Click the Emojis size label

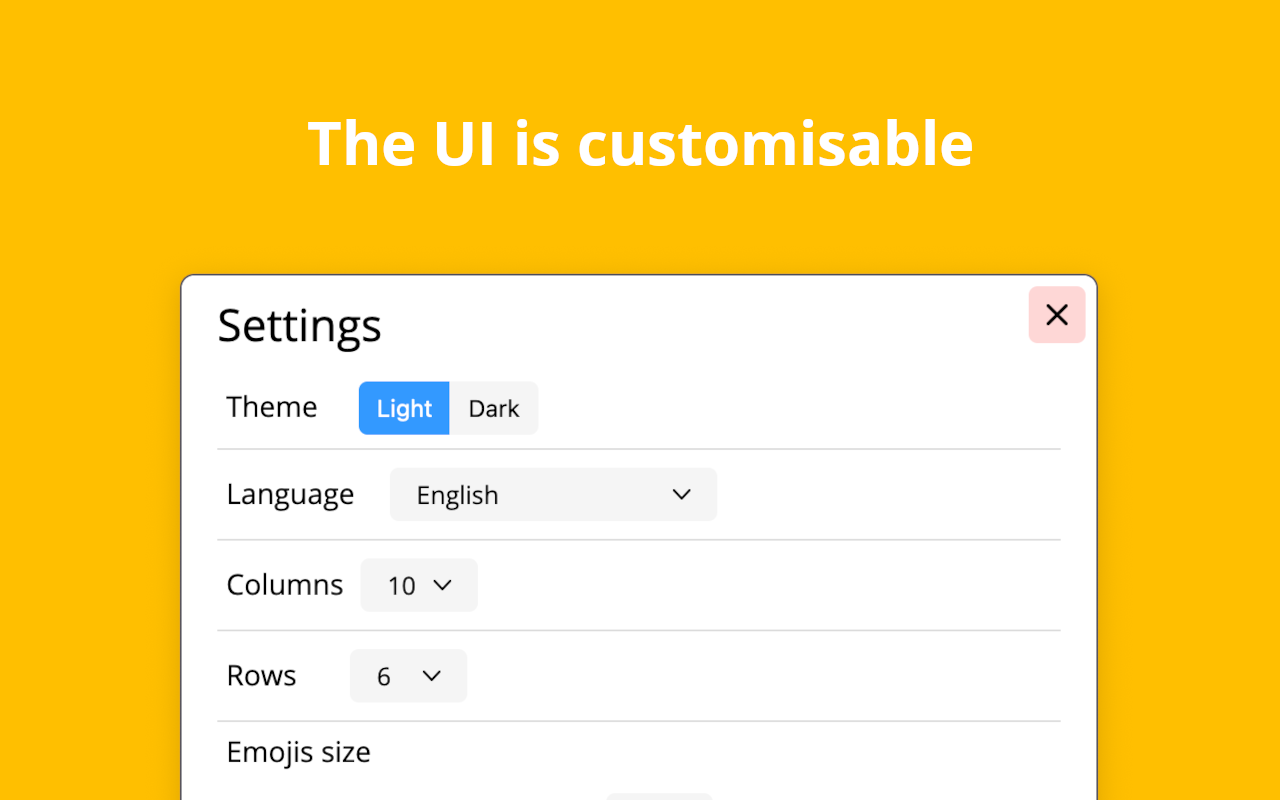[x=299, y=752]
